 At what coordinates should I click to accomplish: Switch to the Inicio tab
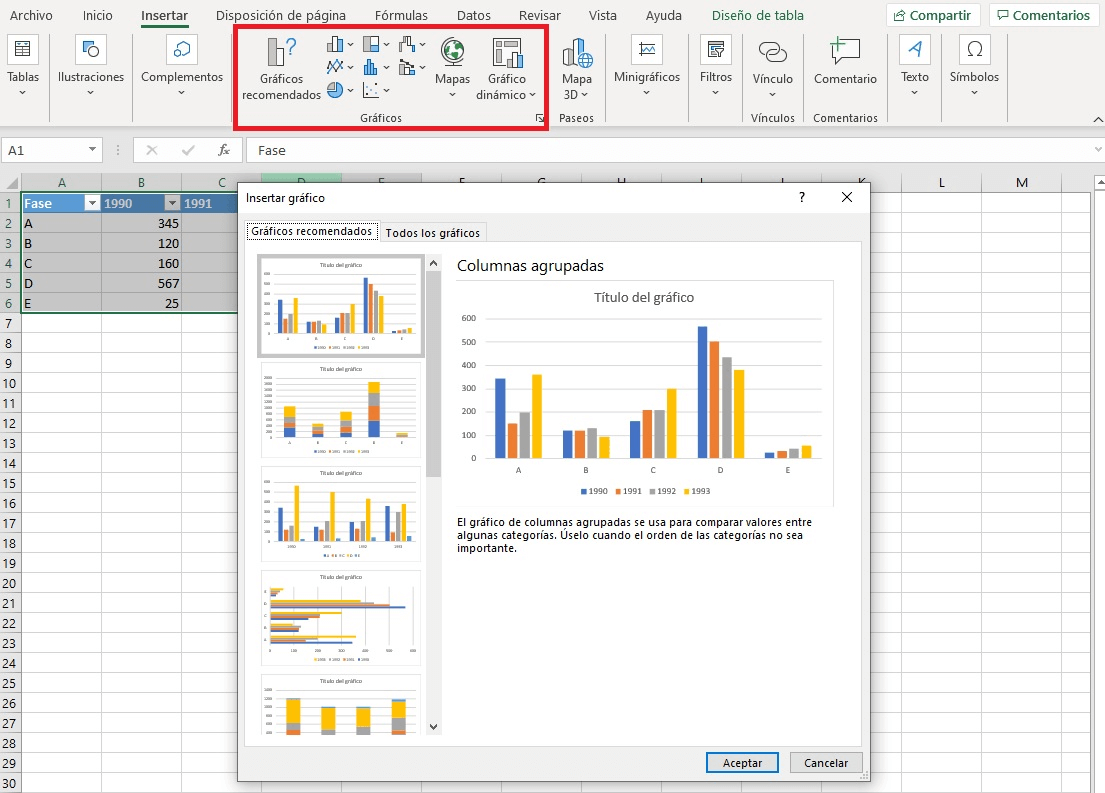(97, 15)
